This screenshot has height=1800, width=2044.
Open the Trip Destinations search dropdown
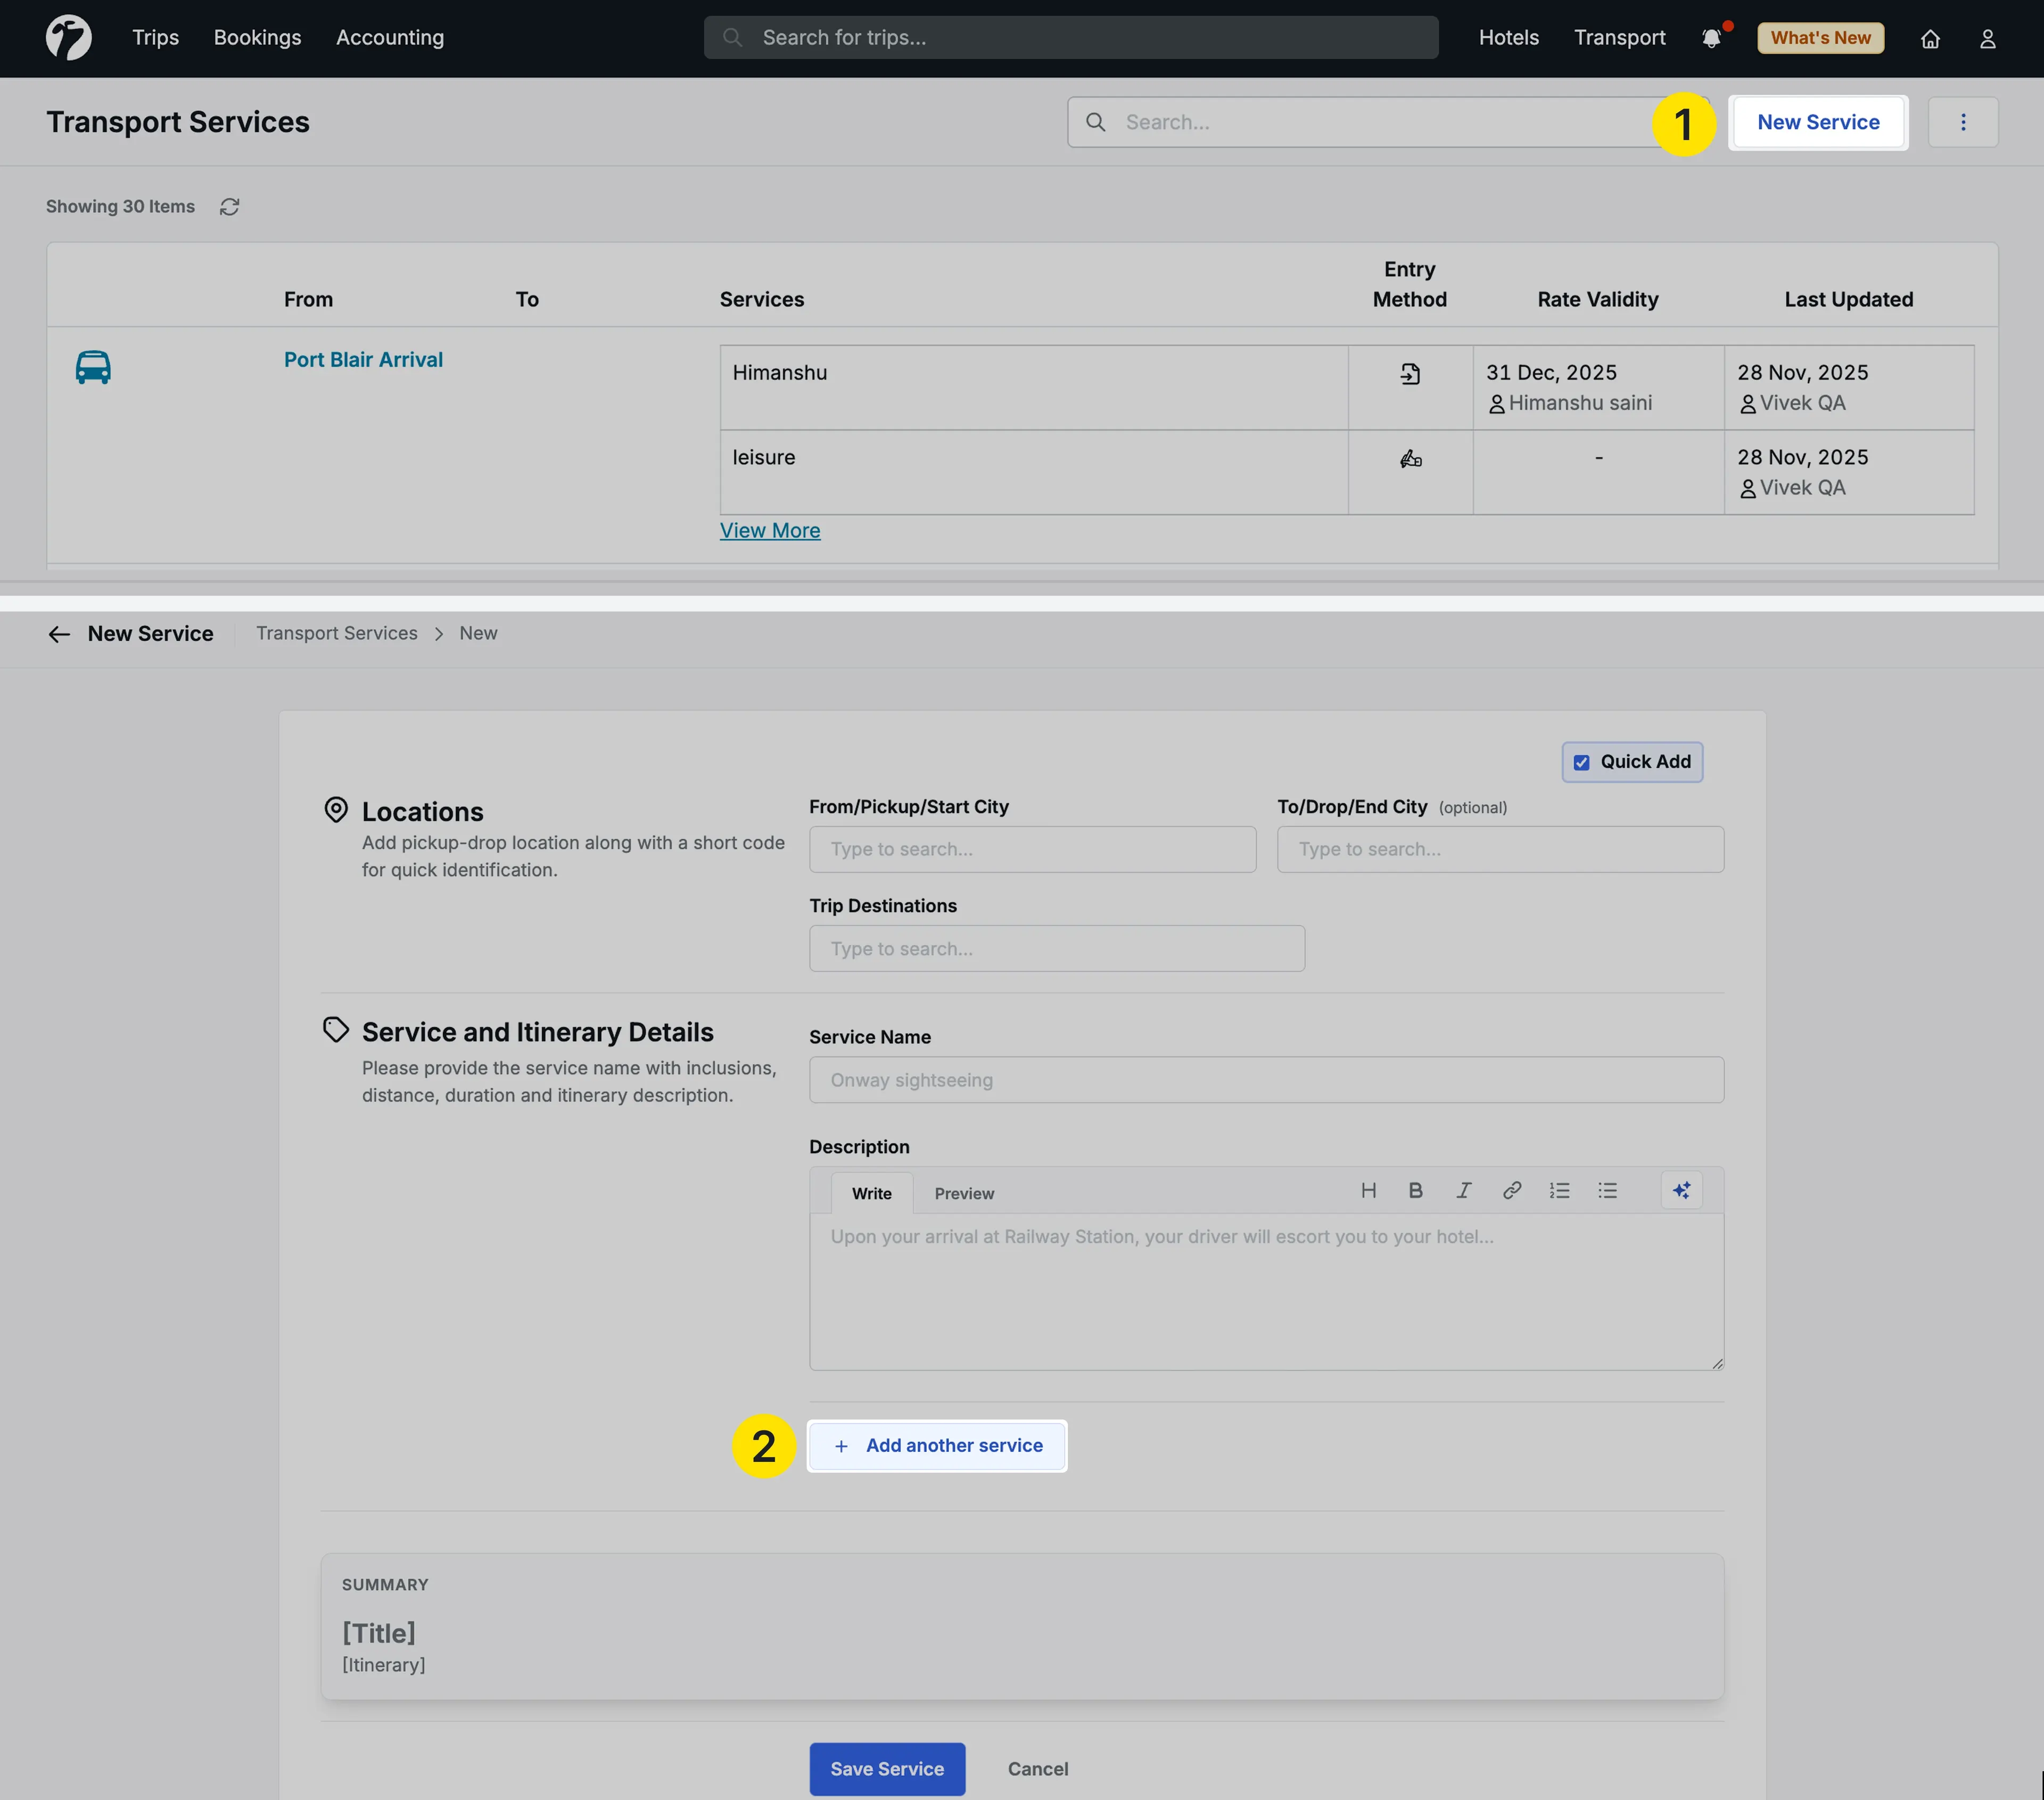pyautogui.click(x=1057, y=948)
